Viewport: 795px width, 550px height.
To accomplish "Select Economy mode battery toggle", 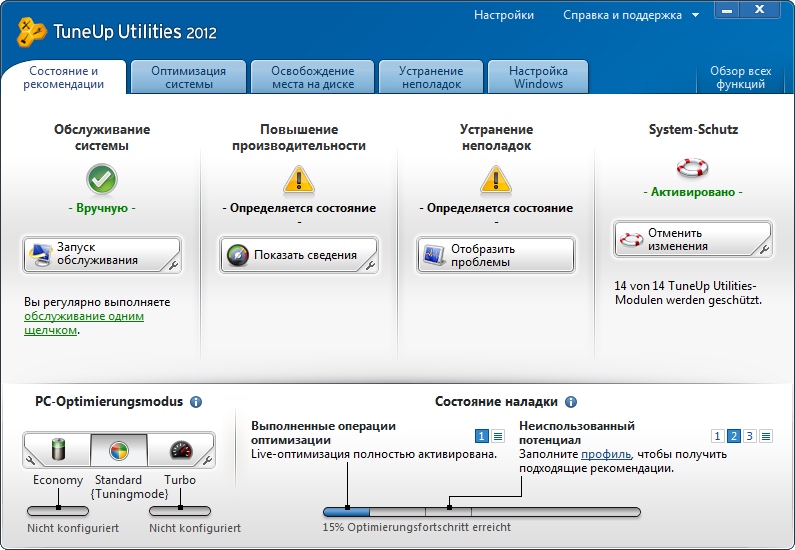I will tap(58, 450).
